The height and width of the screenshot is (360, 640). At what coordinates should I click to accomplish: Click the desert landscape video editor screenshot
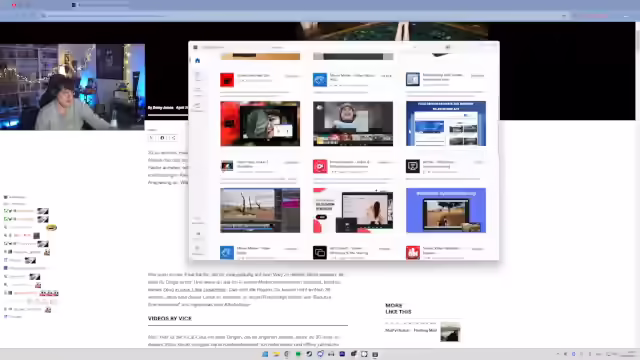[x=260, y=210]
